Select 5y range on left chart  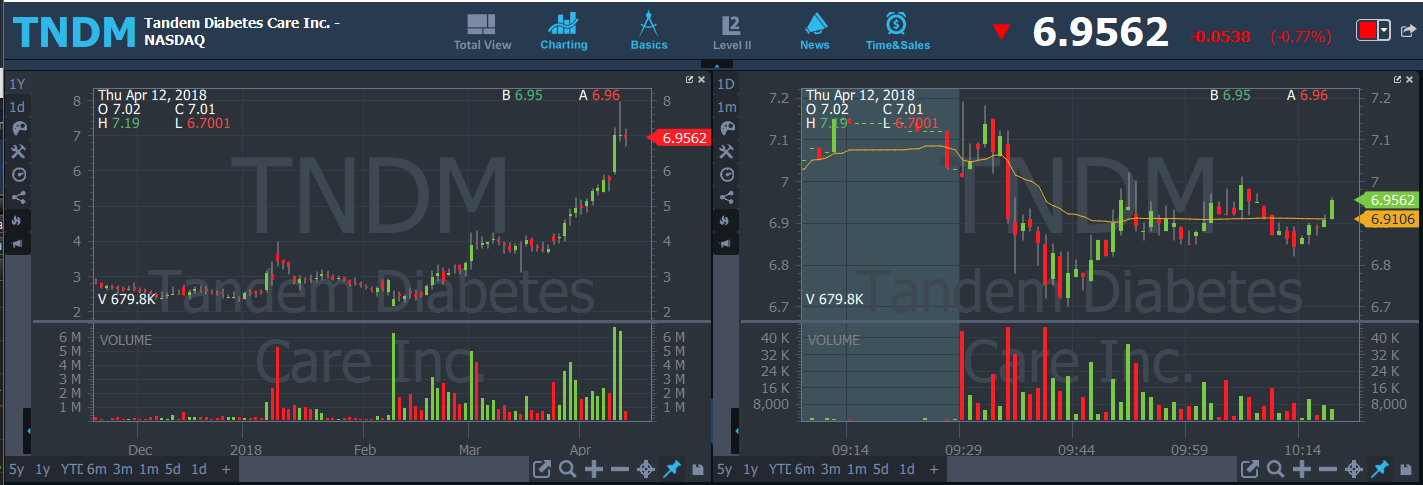click(17, 469)
